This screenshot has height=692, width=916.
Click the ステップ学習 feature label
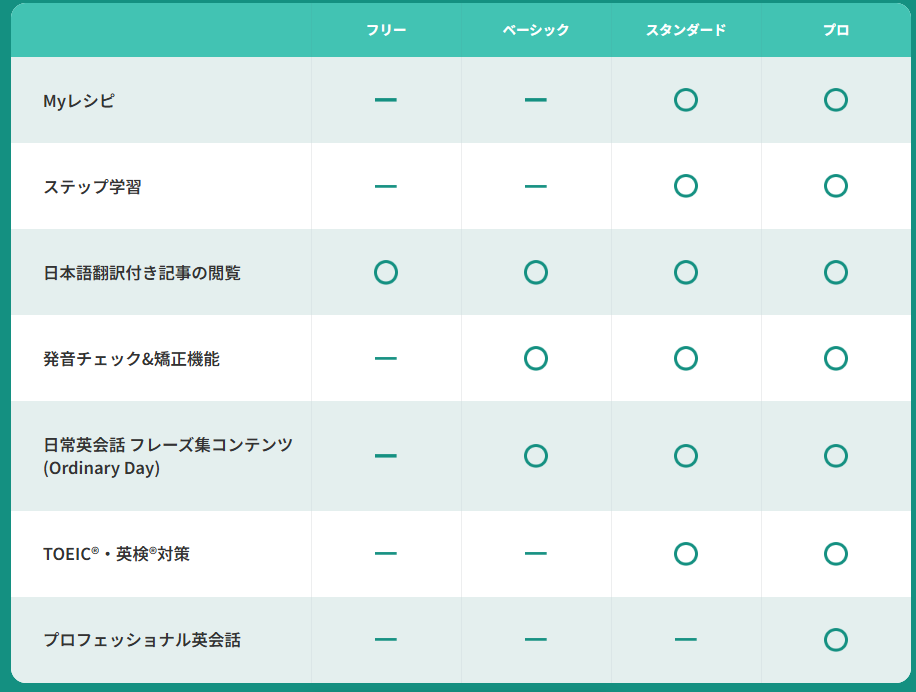coord(92,187)
